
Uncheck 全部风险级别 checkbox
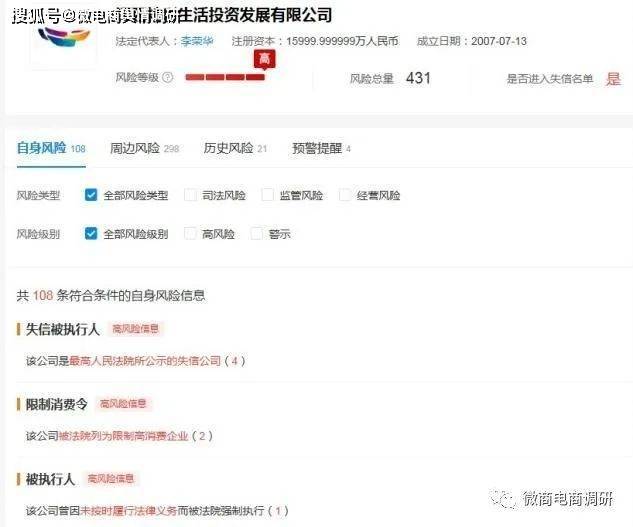[x=91, y=233]
